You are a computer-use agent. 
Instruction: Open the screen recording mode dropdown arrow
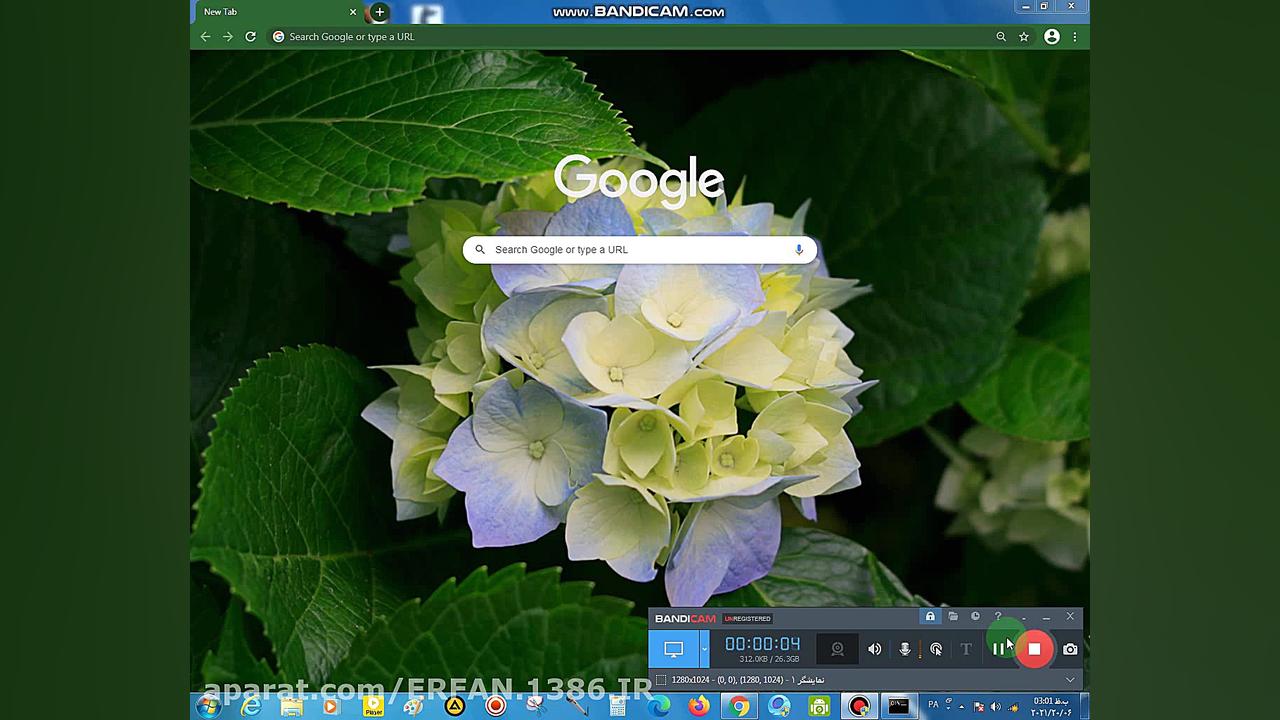(x=704, y=649)
